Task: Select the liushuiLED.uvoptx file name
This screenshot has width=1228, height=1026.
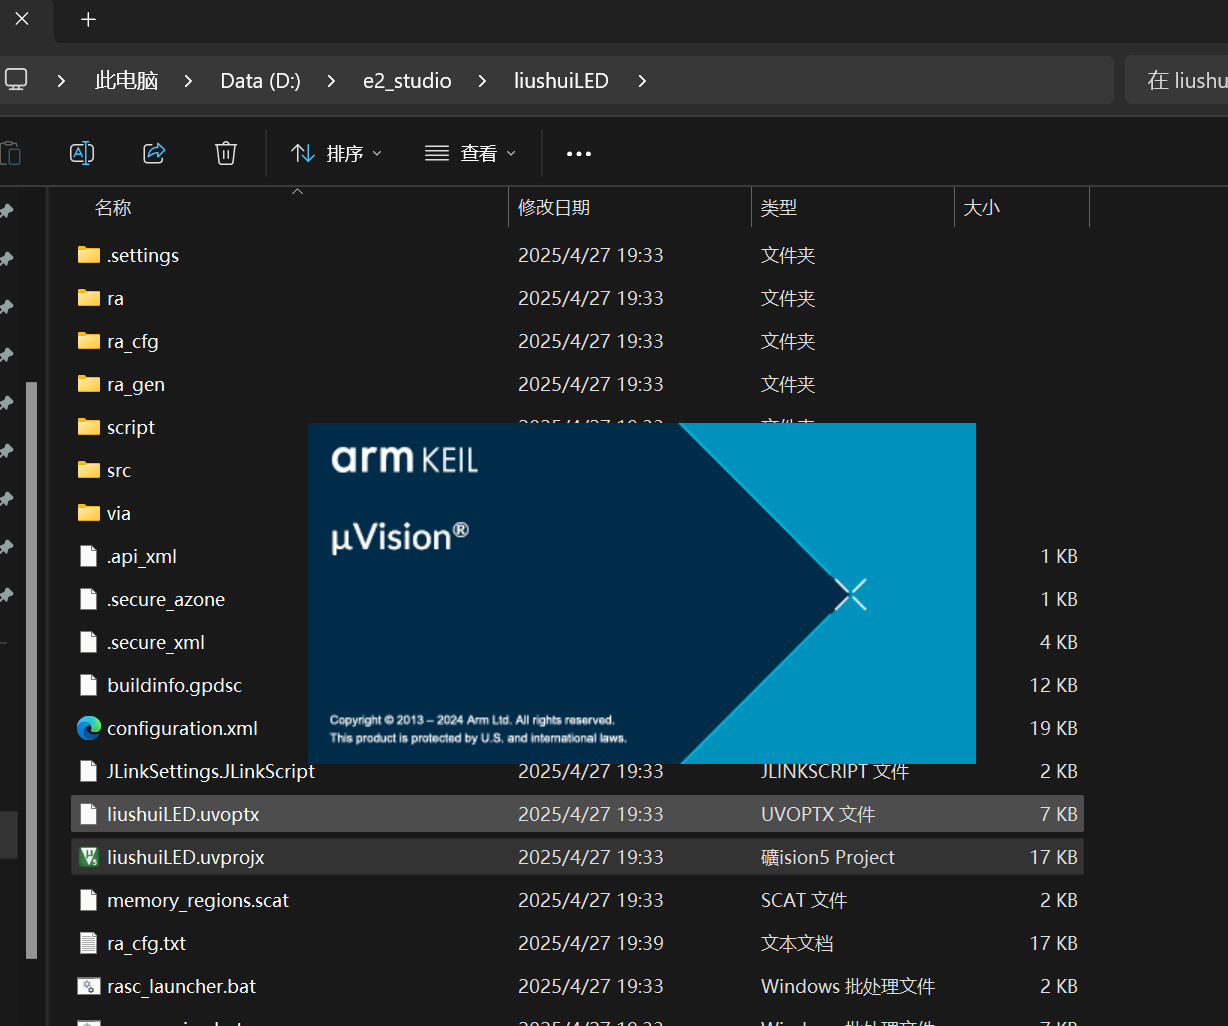Action: click(183, 814)
